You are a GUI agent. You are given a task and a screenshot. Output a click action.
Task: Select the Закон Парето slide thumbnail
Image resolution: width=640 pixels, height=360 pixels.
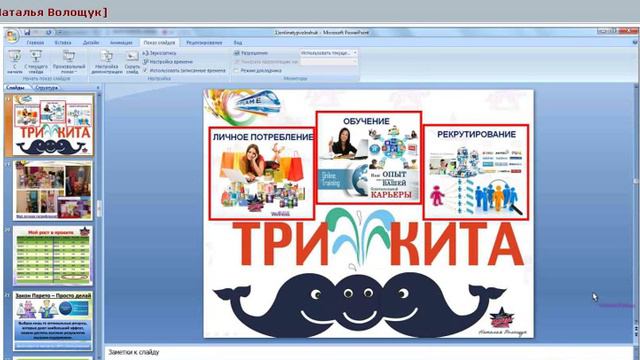point(53,321)
